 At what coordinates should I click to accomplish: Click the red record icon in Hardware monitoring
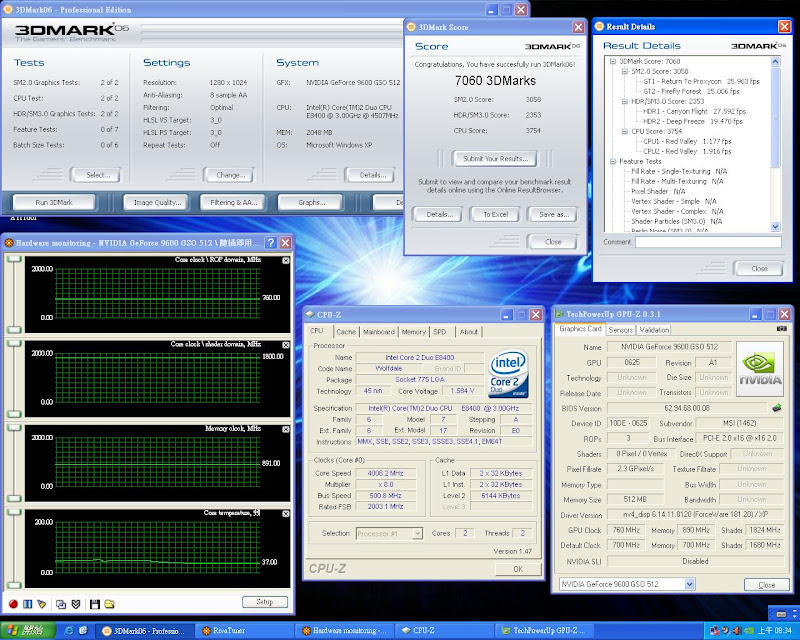(13, 604)
